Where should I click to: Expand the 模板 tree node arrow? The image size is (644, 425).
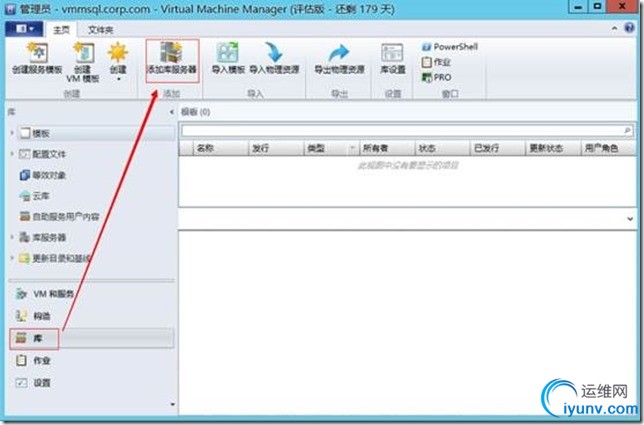point(12,133)
